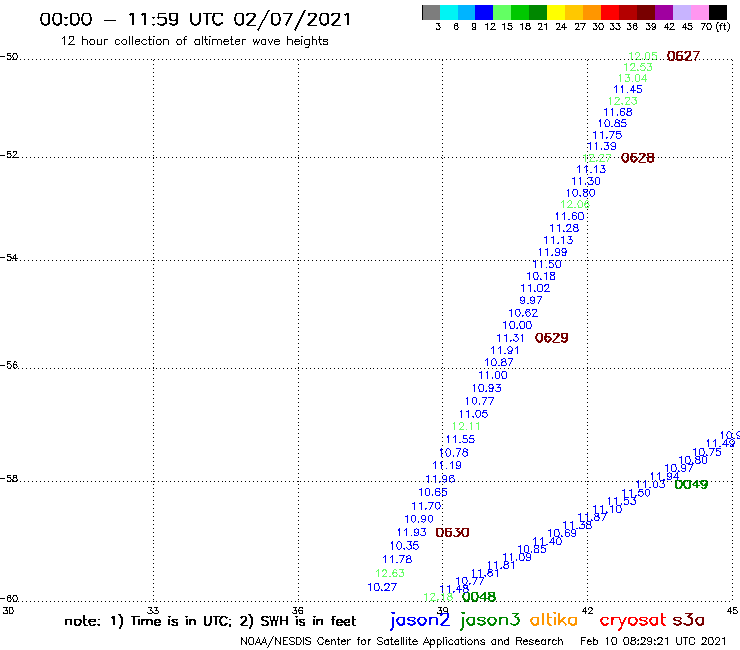Select the 11.55 wave height value
Image resolution: width=740 pixels, height=650 pixels.
click(460, 439)
